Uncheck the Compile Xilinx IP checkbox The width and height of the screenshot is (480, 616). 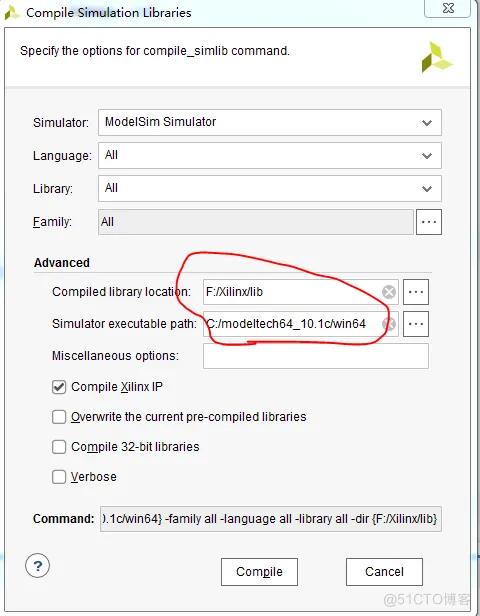click(x=59, y=387)
